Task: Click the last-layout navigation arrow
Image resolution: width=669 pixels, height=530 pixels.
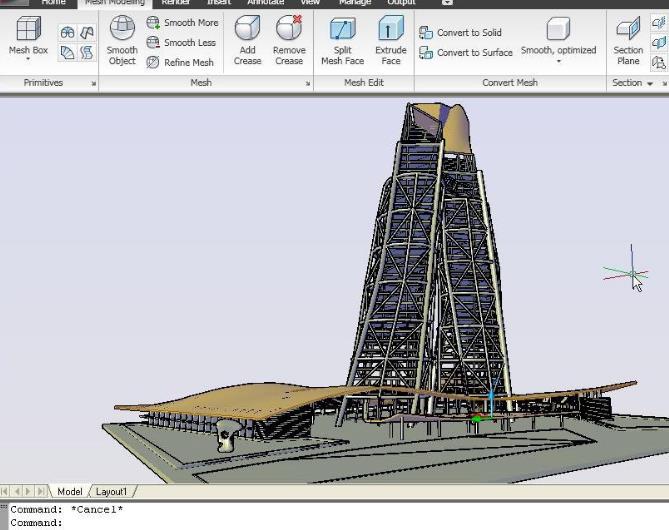Action: 41,492
